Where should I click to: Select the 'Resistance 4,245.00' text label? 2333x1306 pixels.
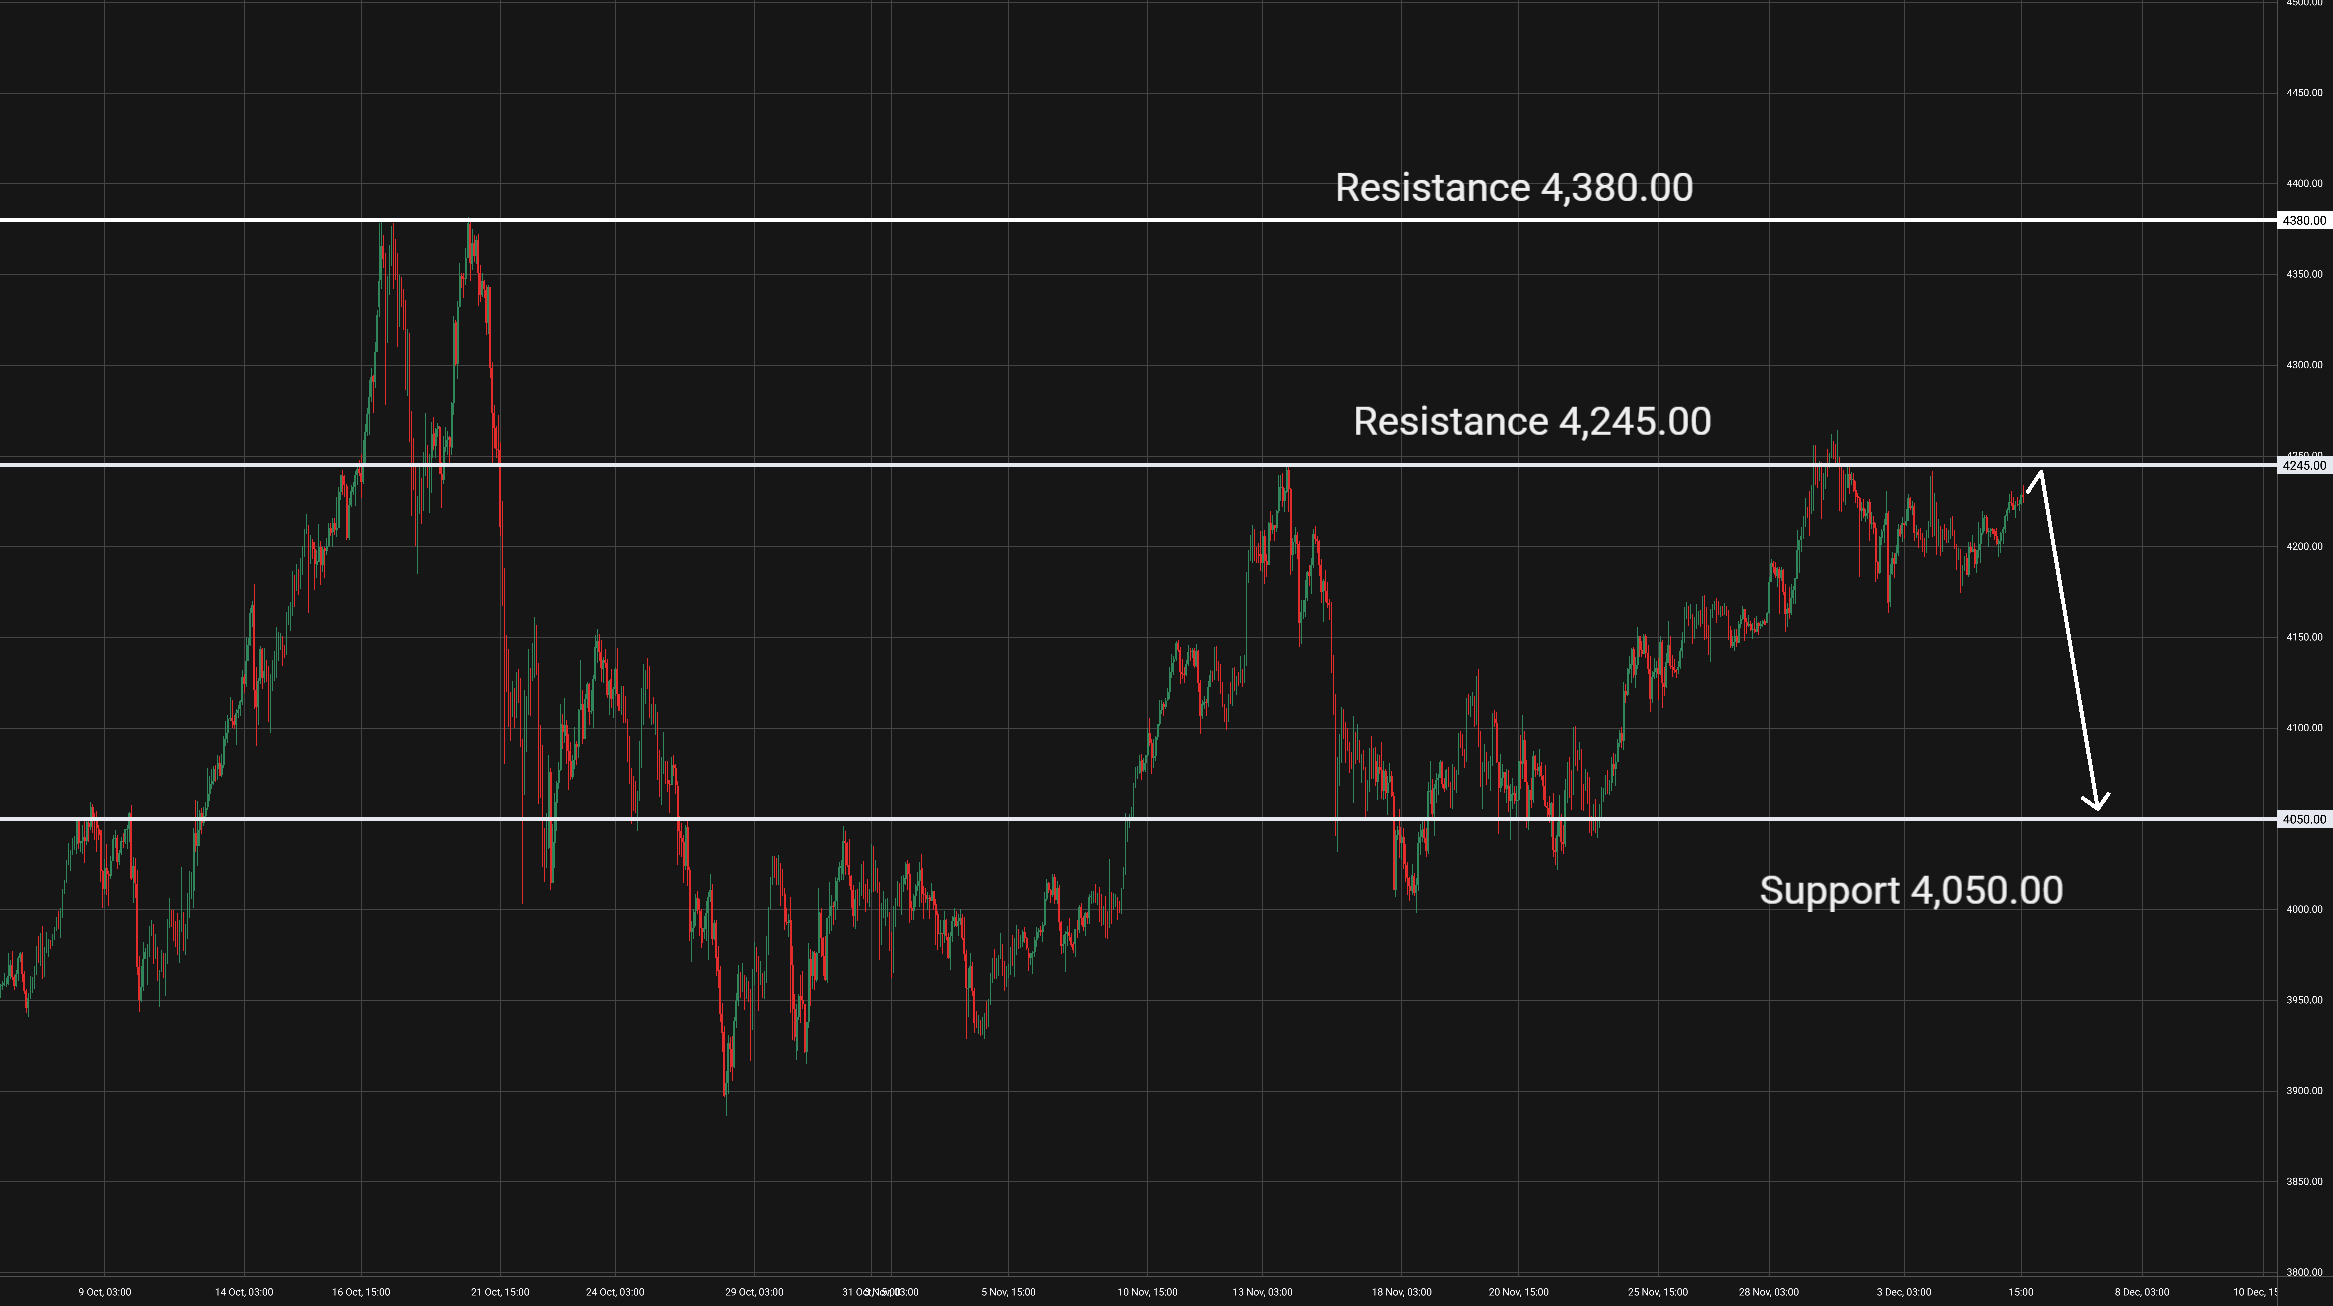coord(1532,422)
